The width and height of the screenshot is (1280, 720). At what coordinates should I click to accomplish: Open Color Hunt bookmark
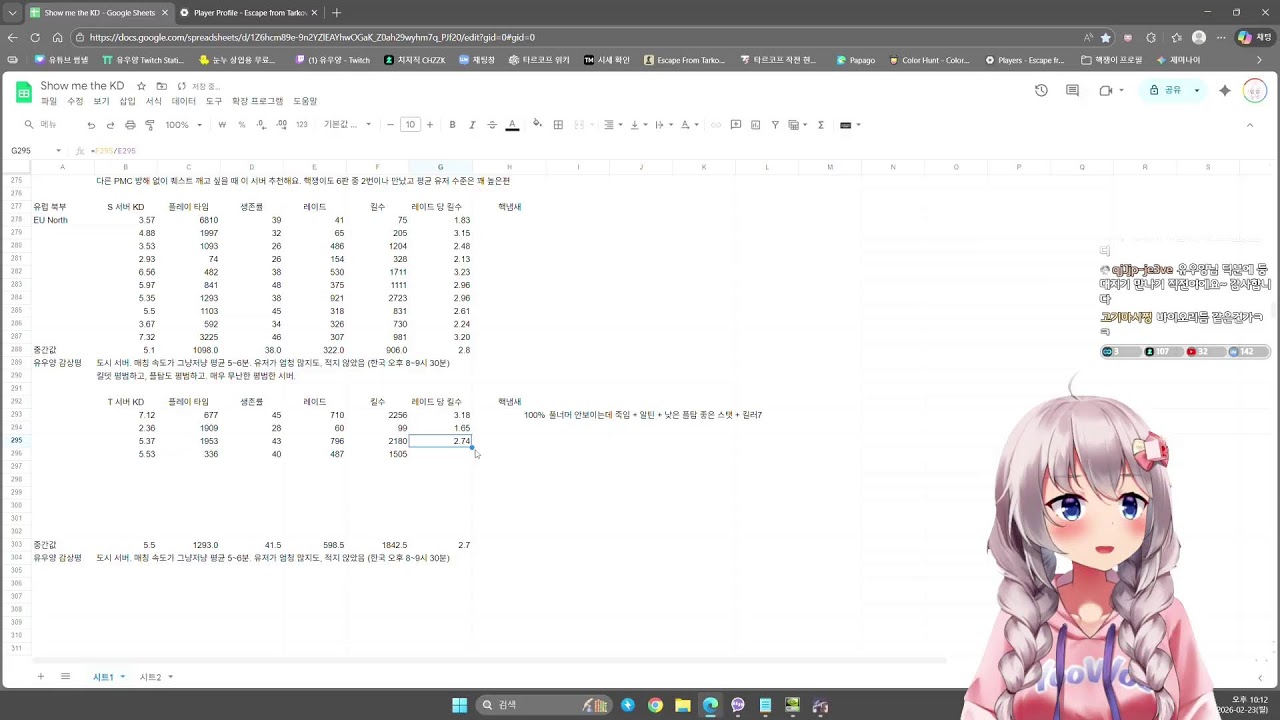pos(928,60)
